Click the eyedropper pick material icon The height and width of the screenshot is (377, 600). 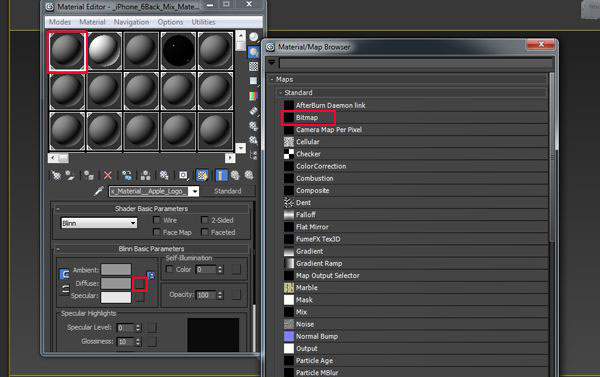[x=98, y=191]
